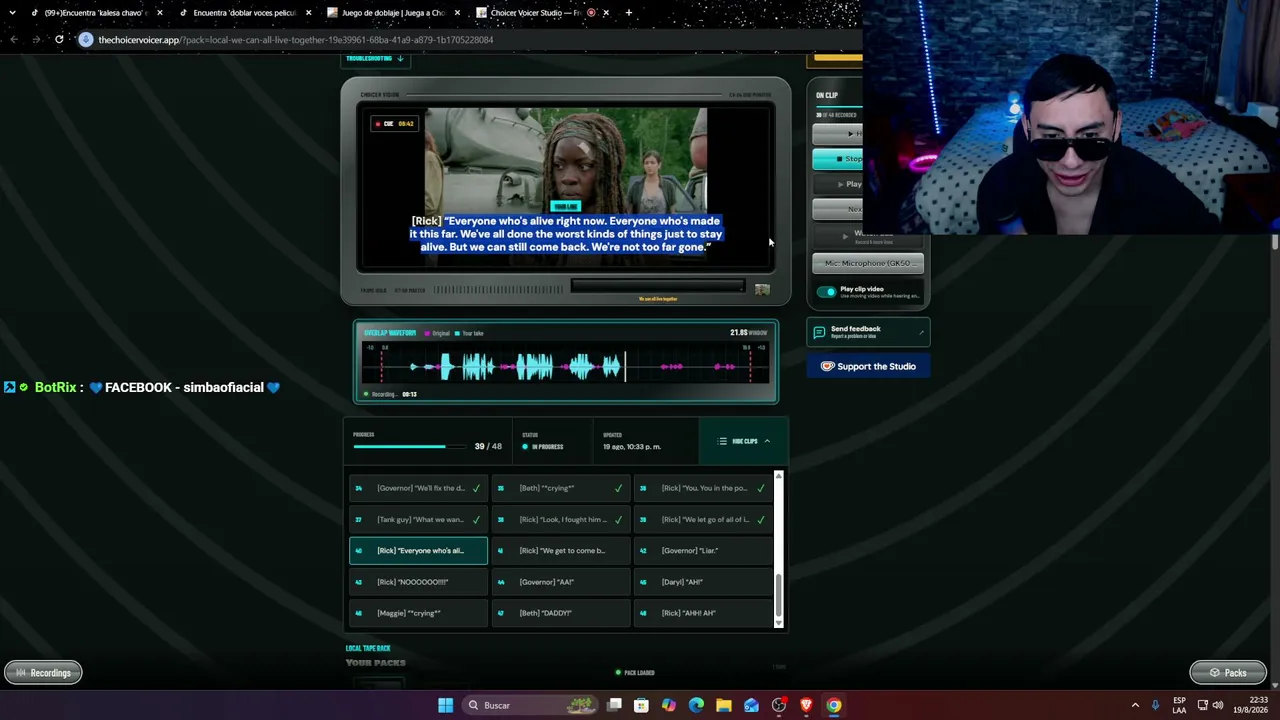This screenshot has height=720, width=1280.
Task: Open Copilot from the taskbar
Action: (669, 705)
